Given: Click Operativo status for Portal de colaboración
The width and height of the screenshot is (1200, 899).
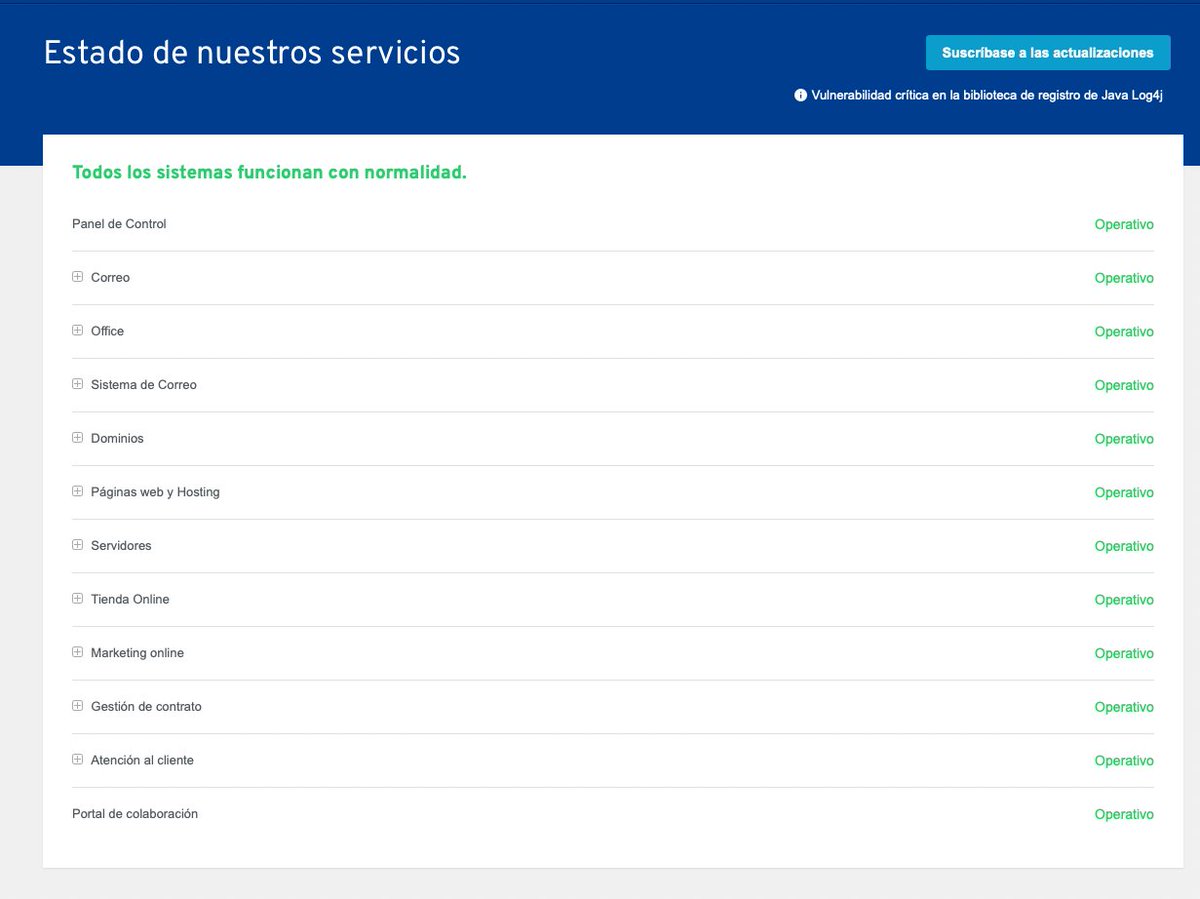Looking at the screenshot, I should (1124, 815).
